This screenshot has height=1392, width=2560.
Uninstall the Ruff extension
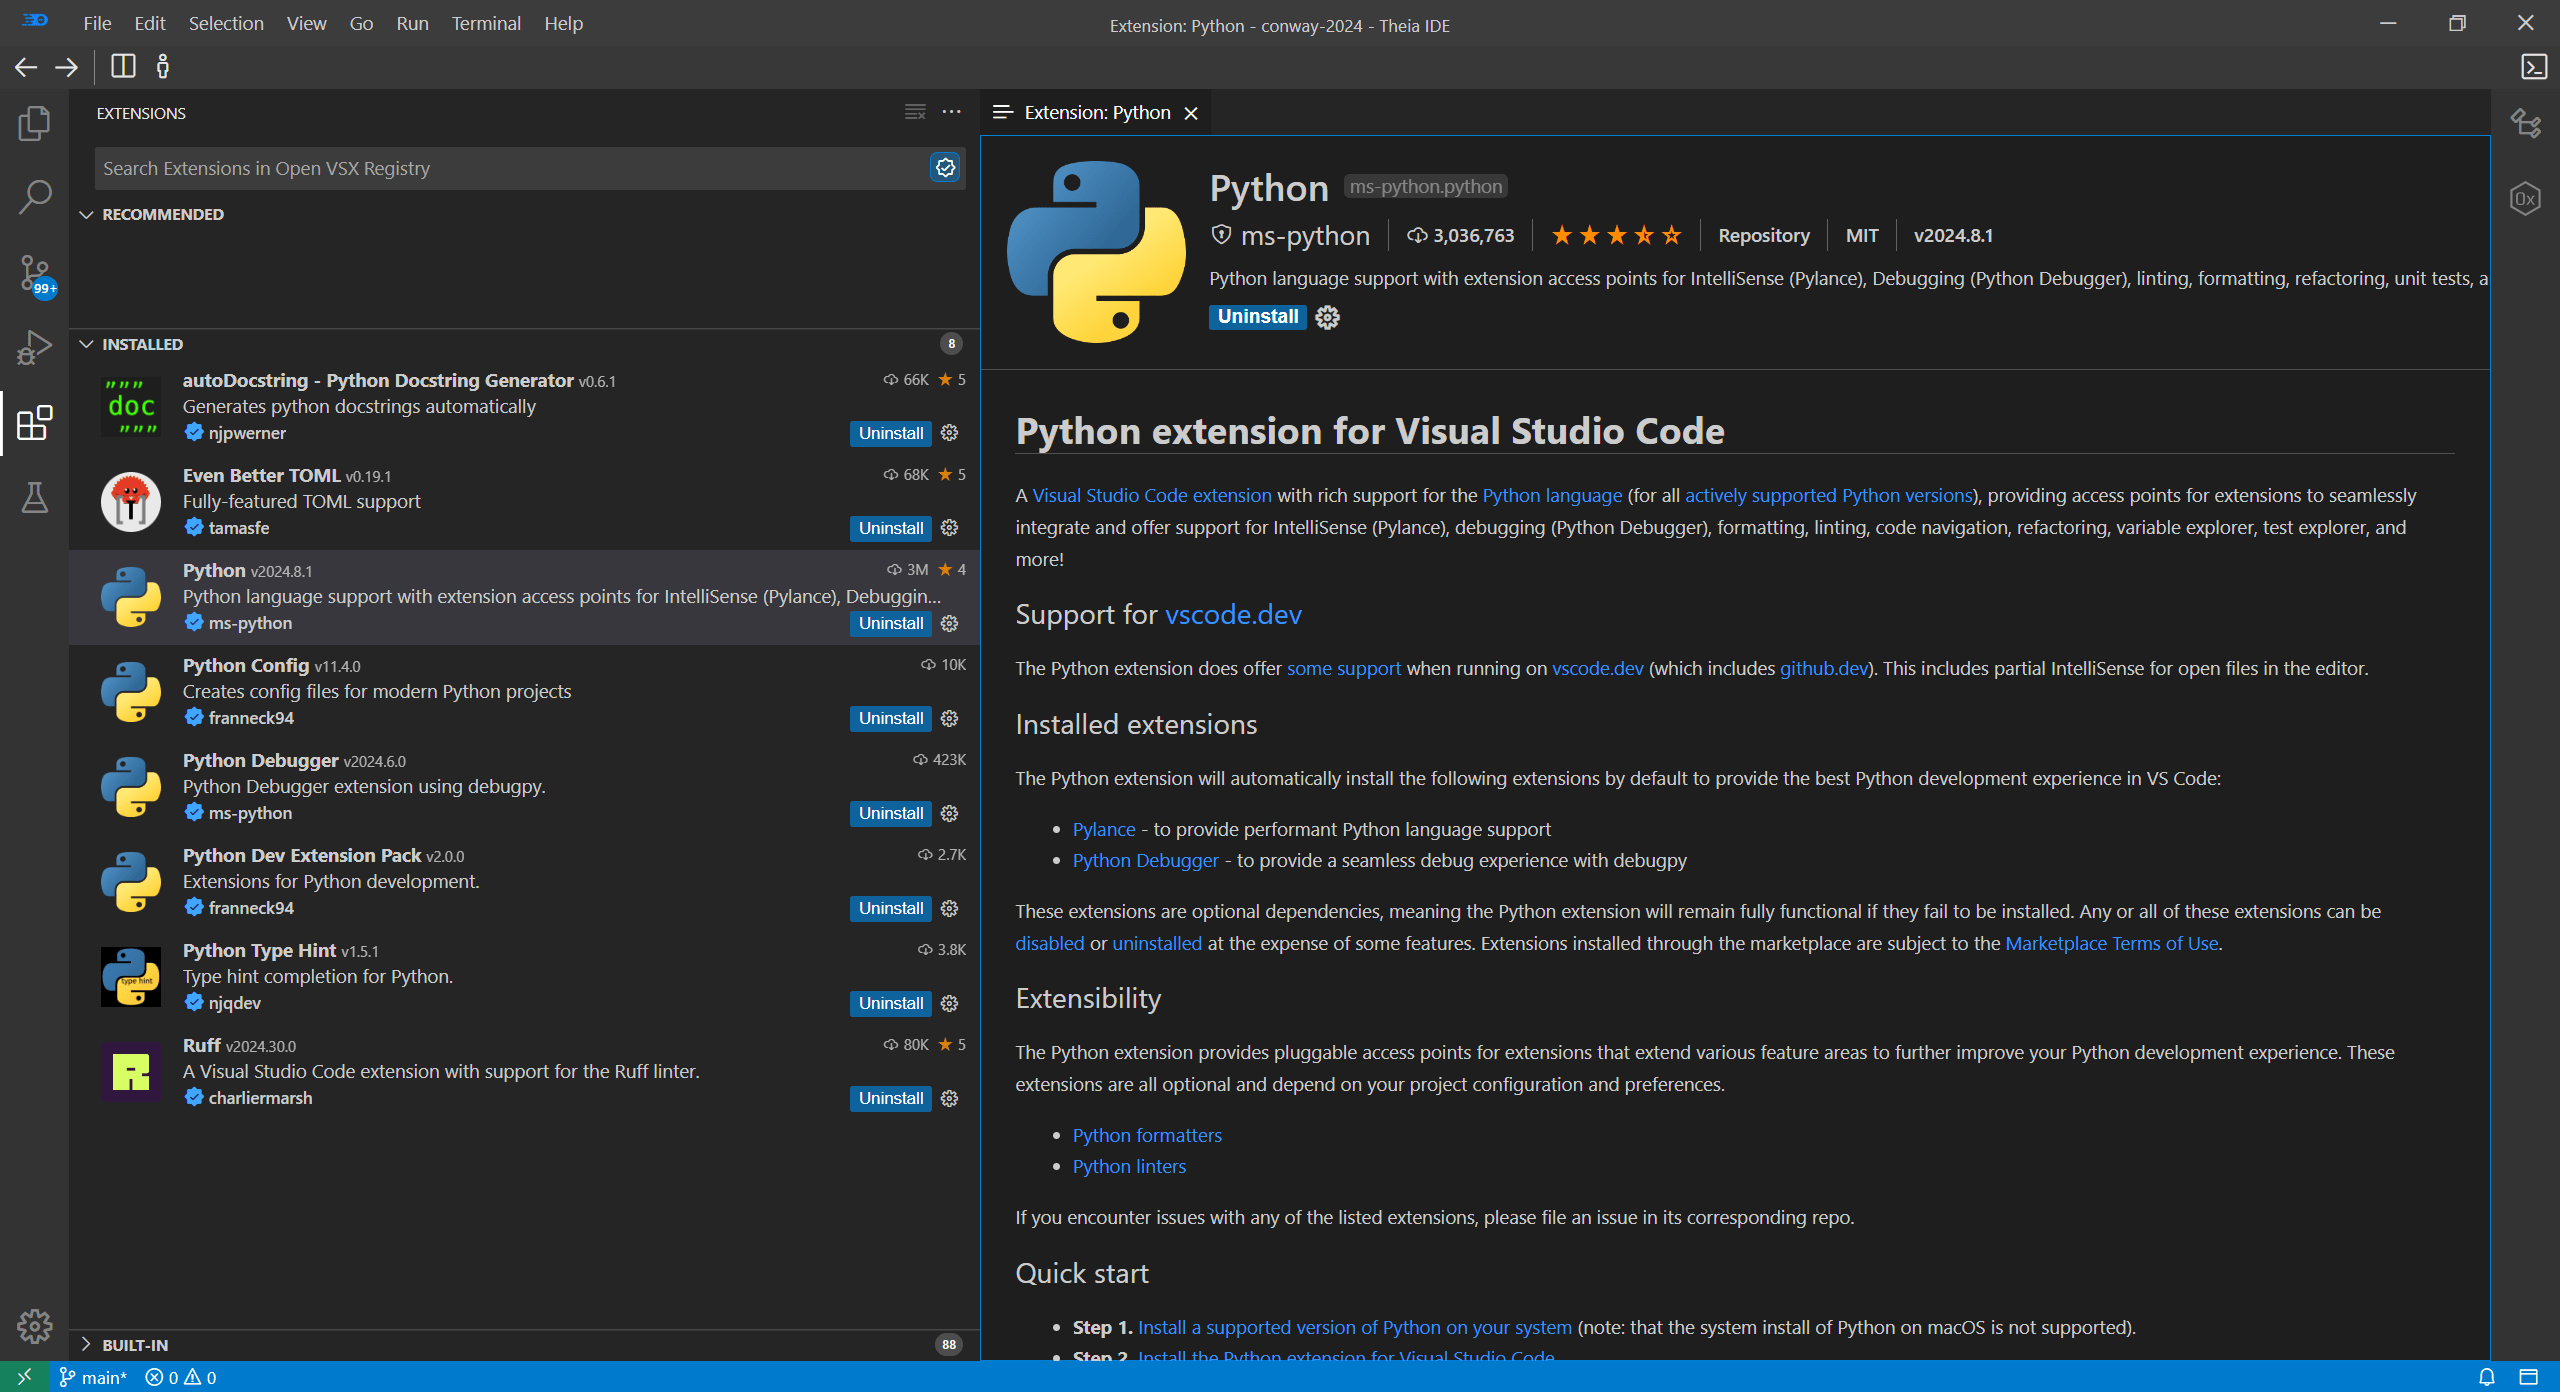coord(889,1097)
